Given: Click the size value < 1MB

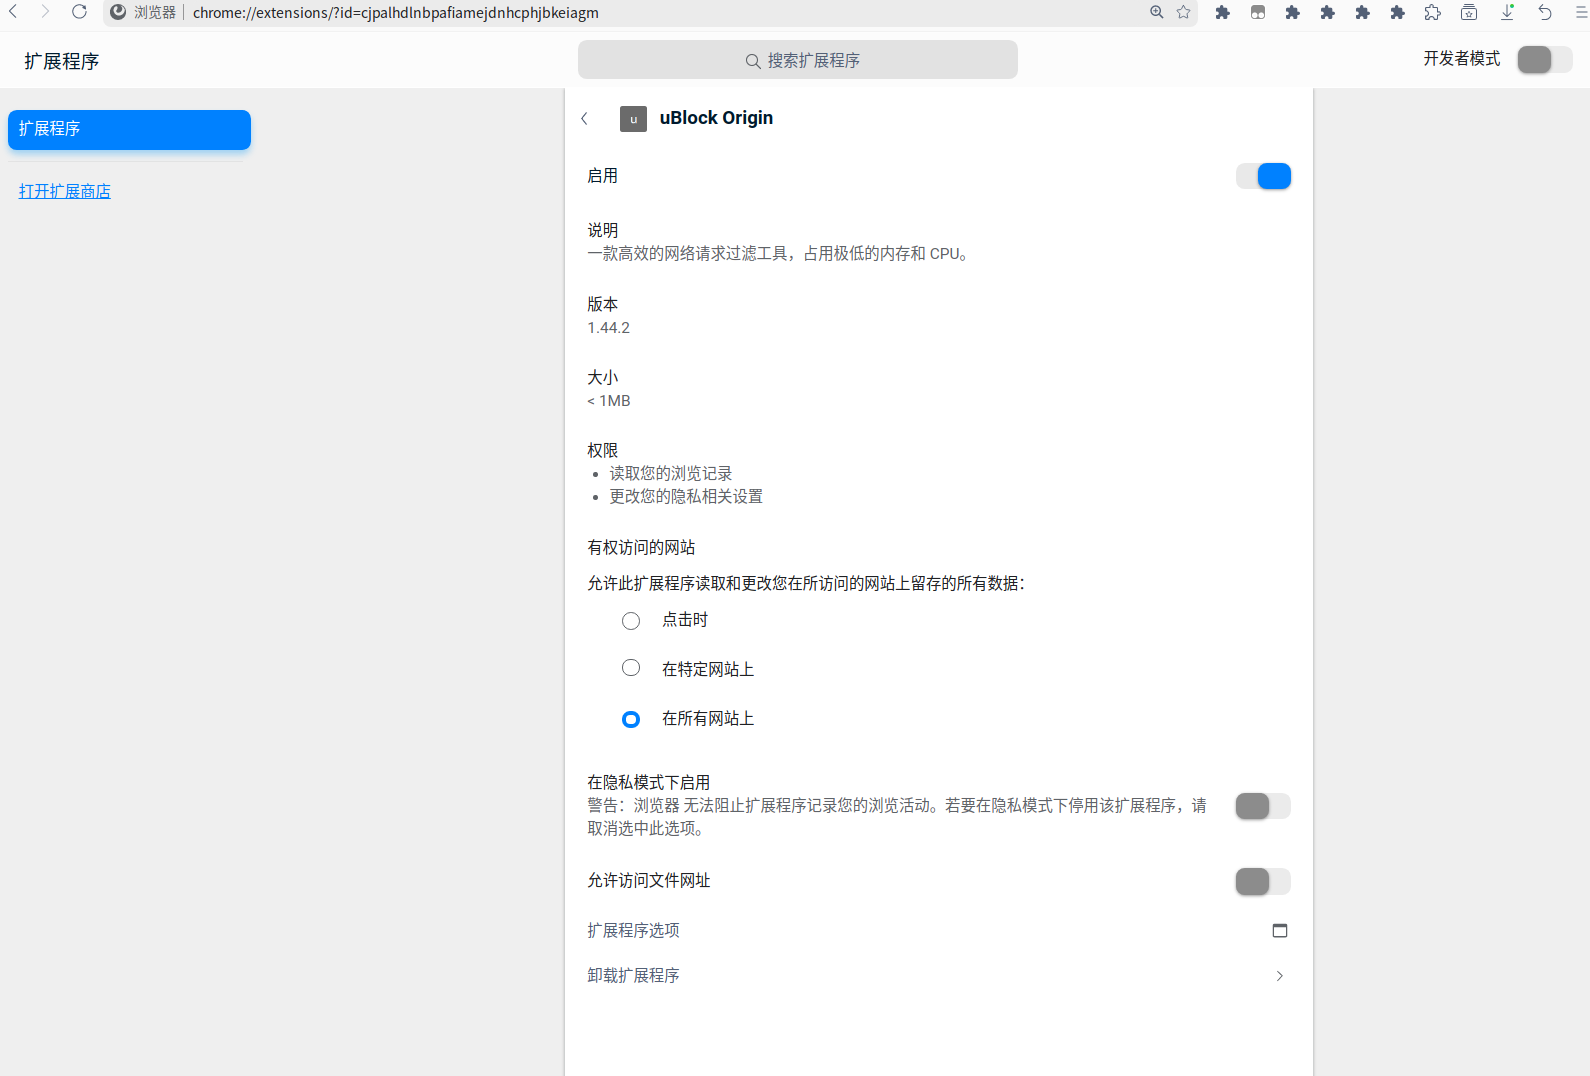Looking at the screenshot, I should coord(609,401).
